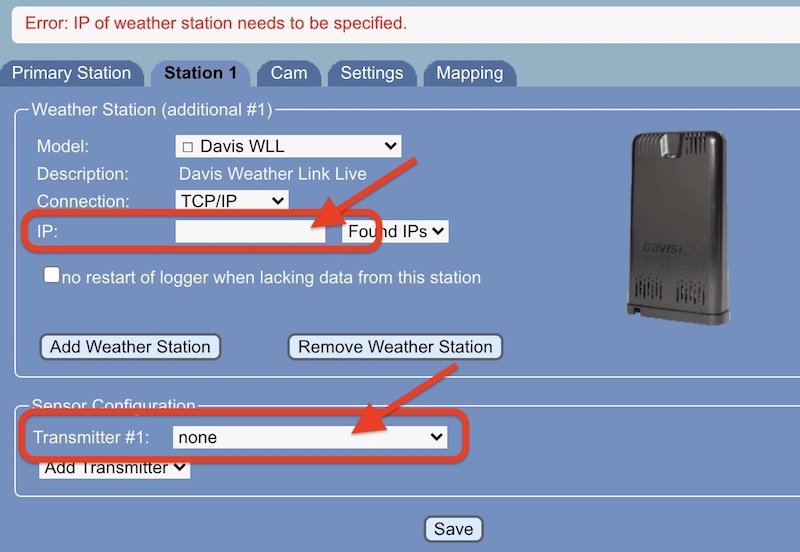Go to the Settings tab

(x=371, y=73)
